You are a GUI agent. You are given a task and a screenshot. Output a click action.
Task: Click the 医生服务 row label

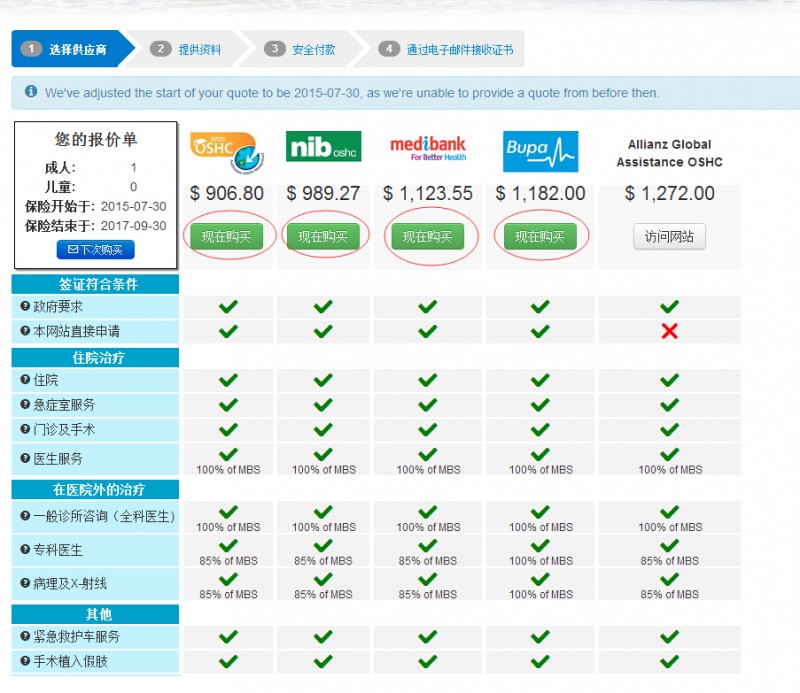[x=58, y=459]
